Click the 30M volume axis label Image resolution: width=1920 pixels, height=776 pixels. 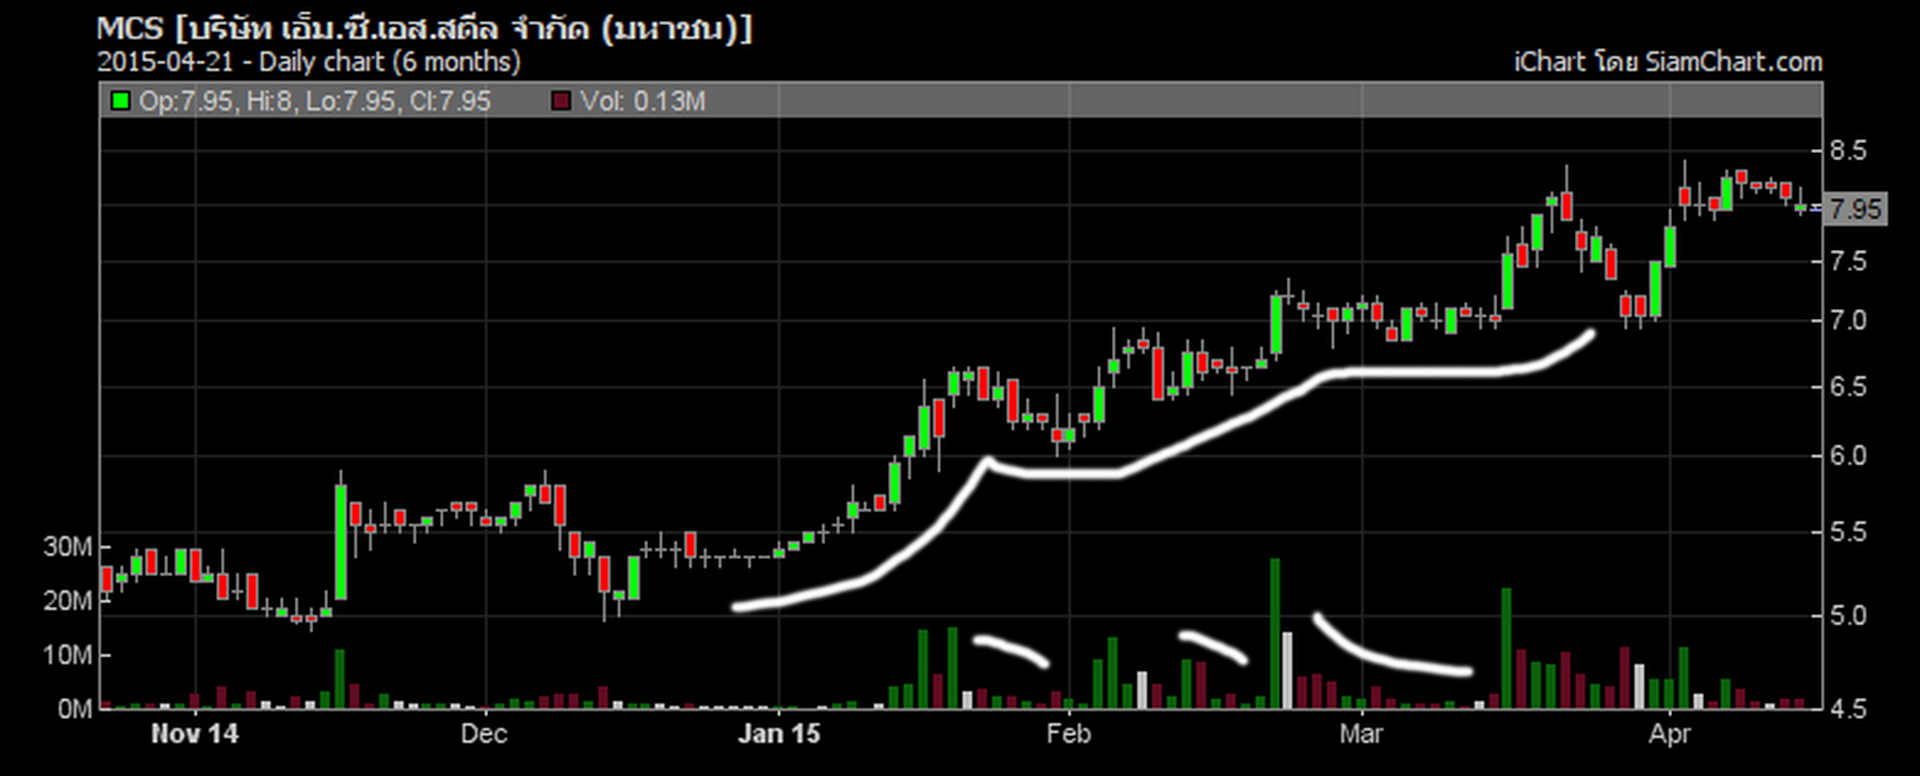pyautogui.click(x=67, y=547)
